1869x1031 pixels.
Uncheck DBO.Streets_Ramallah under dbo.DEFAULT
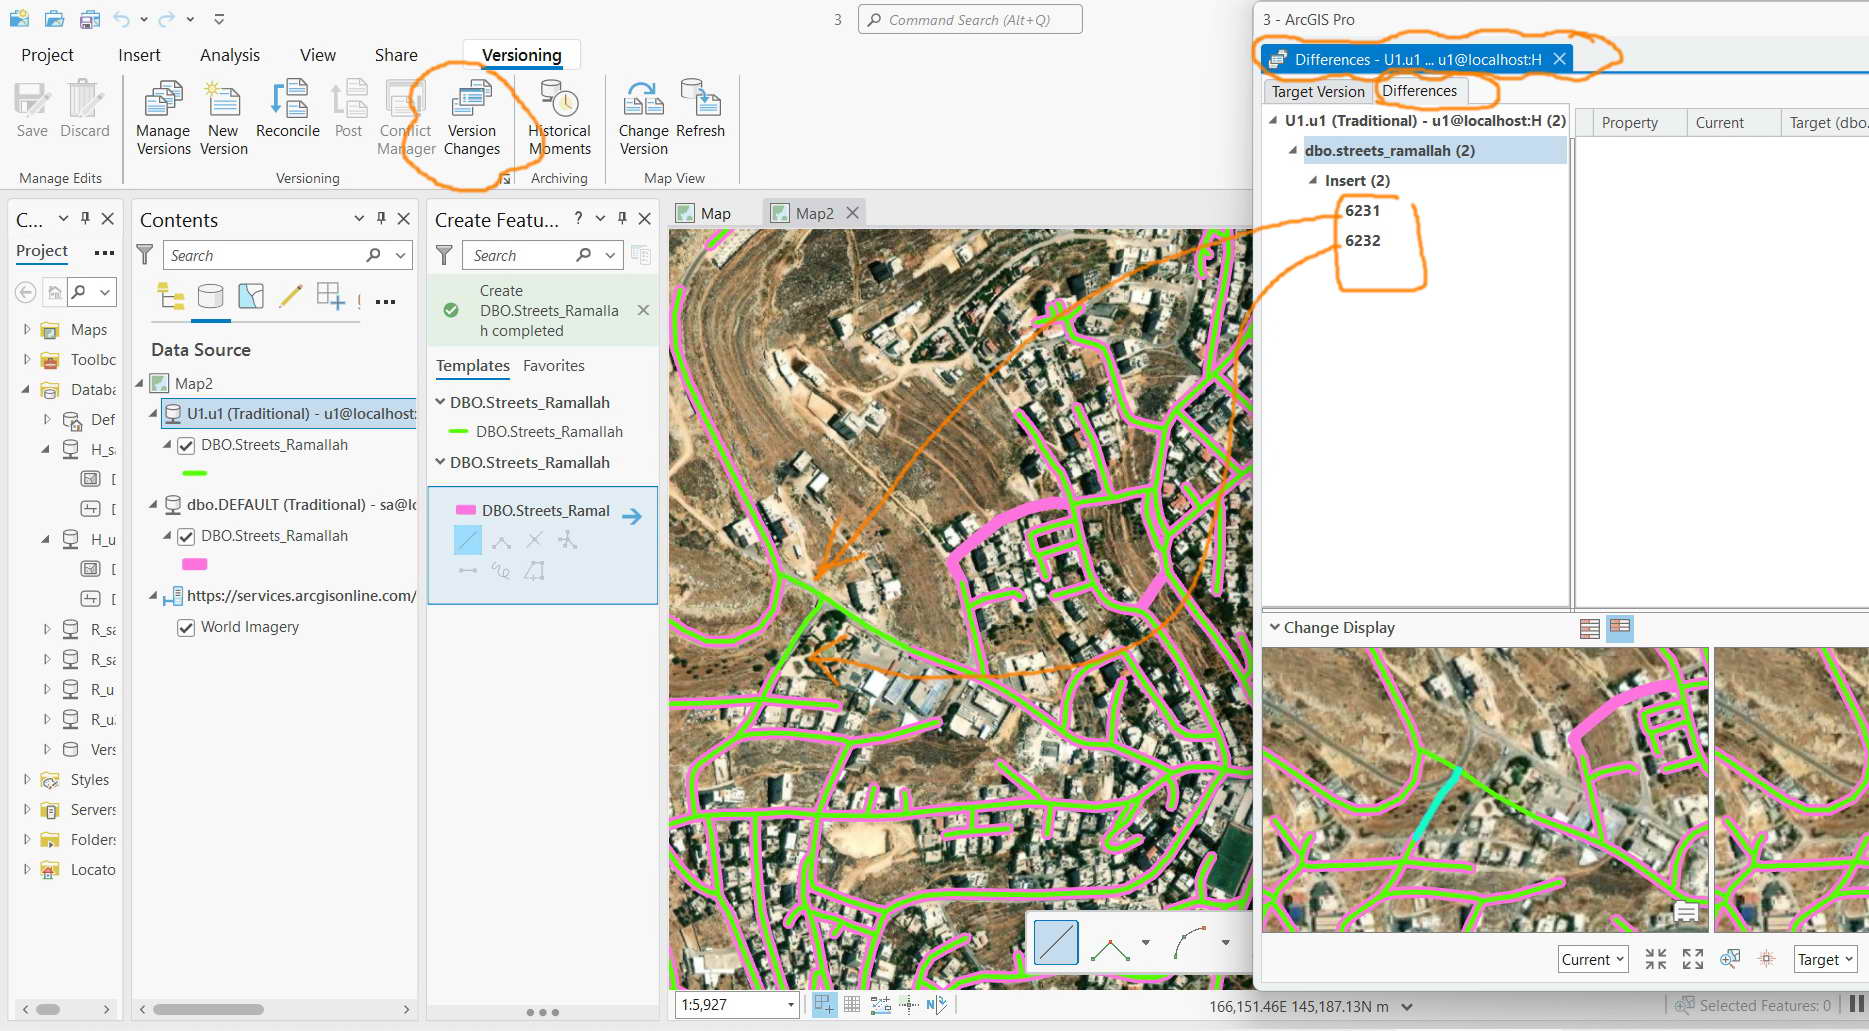(186, 537)
